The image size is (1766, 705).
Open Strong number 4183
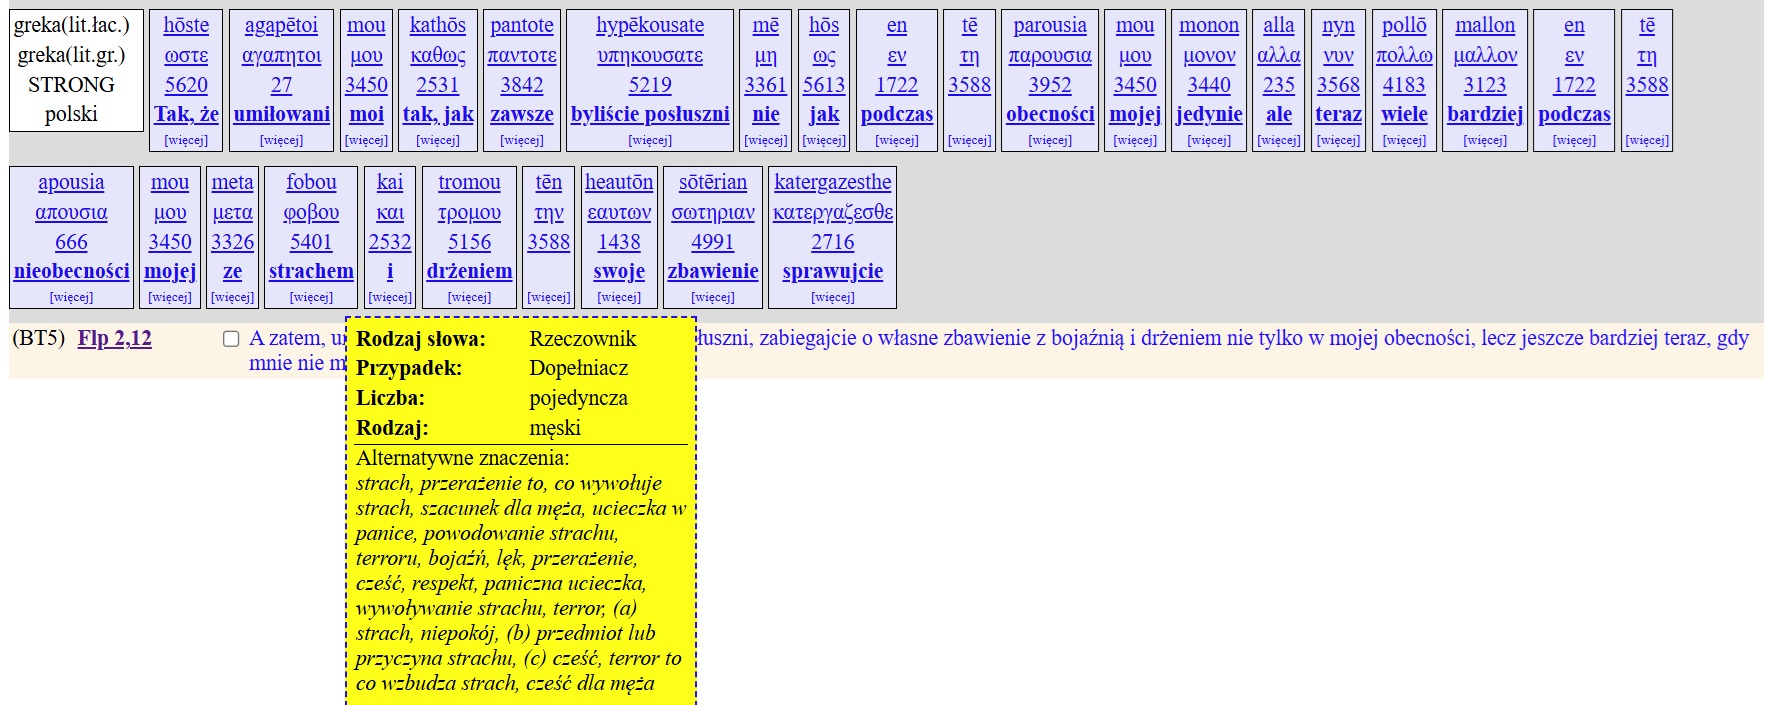click(1404, 85)
